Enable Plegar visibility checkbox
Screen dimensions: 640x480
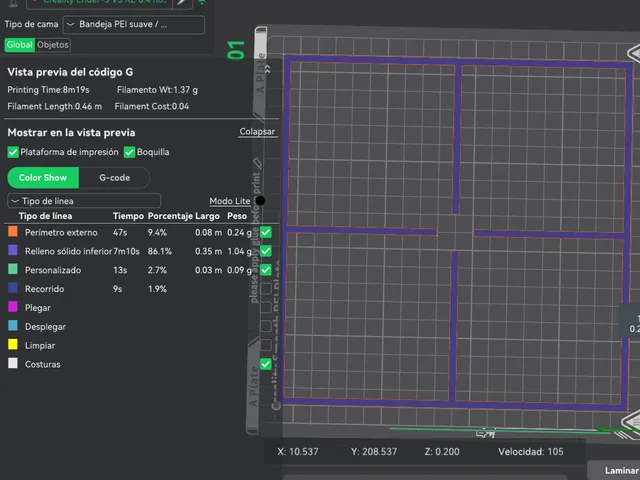pyautogui.click(x=266, y=307)
